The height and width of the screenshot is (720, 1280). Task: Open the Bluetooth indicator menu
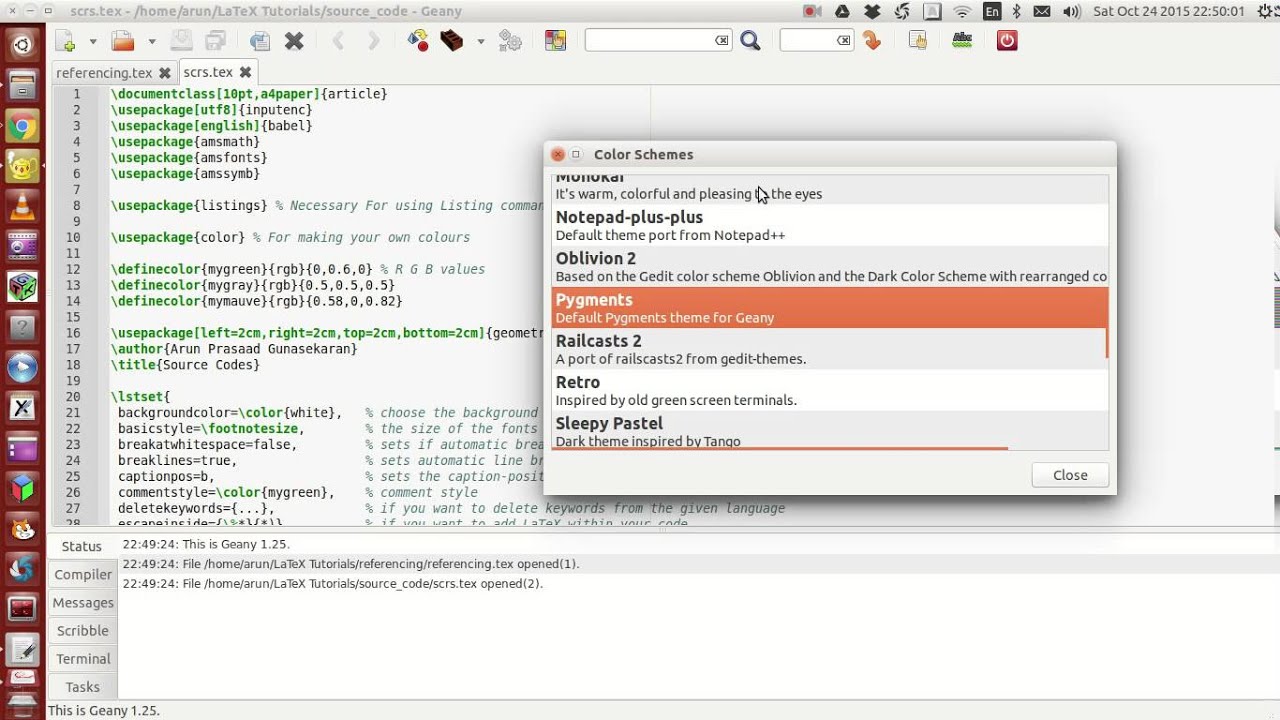(x=1017, y=12)
